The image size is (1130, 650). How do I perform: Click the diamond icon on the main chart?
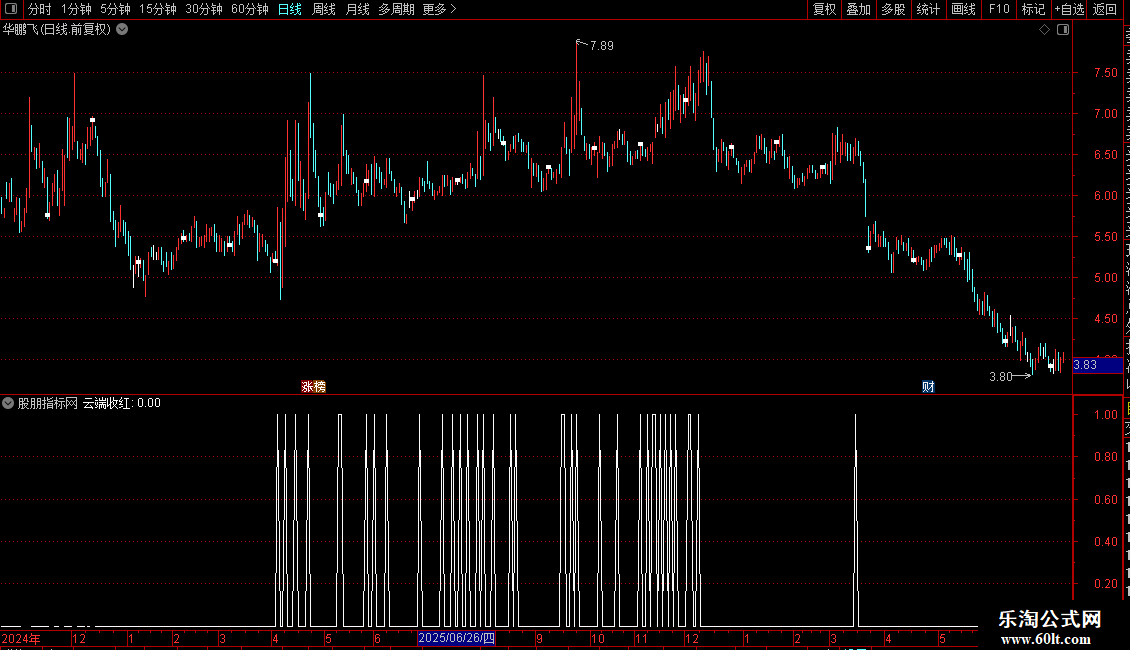coord(1044,29)
